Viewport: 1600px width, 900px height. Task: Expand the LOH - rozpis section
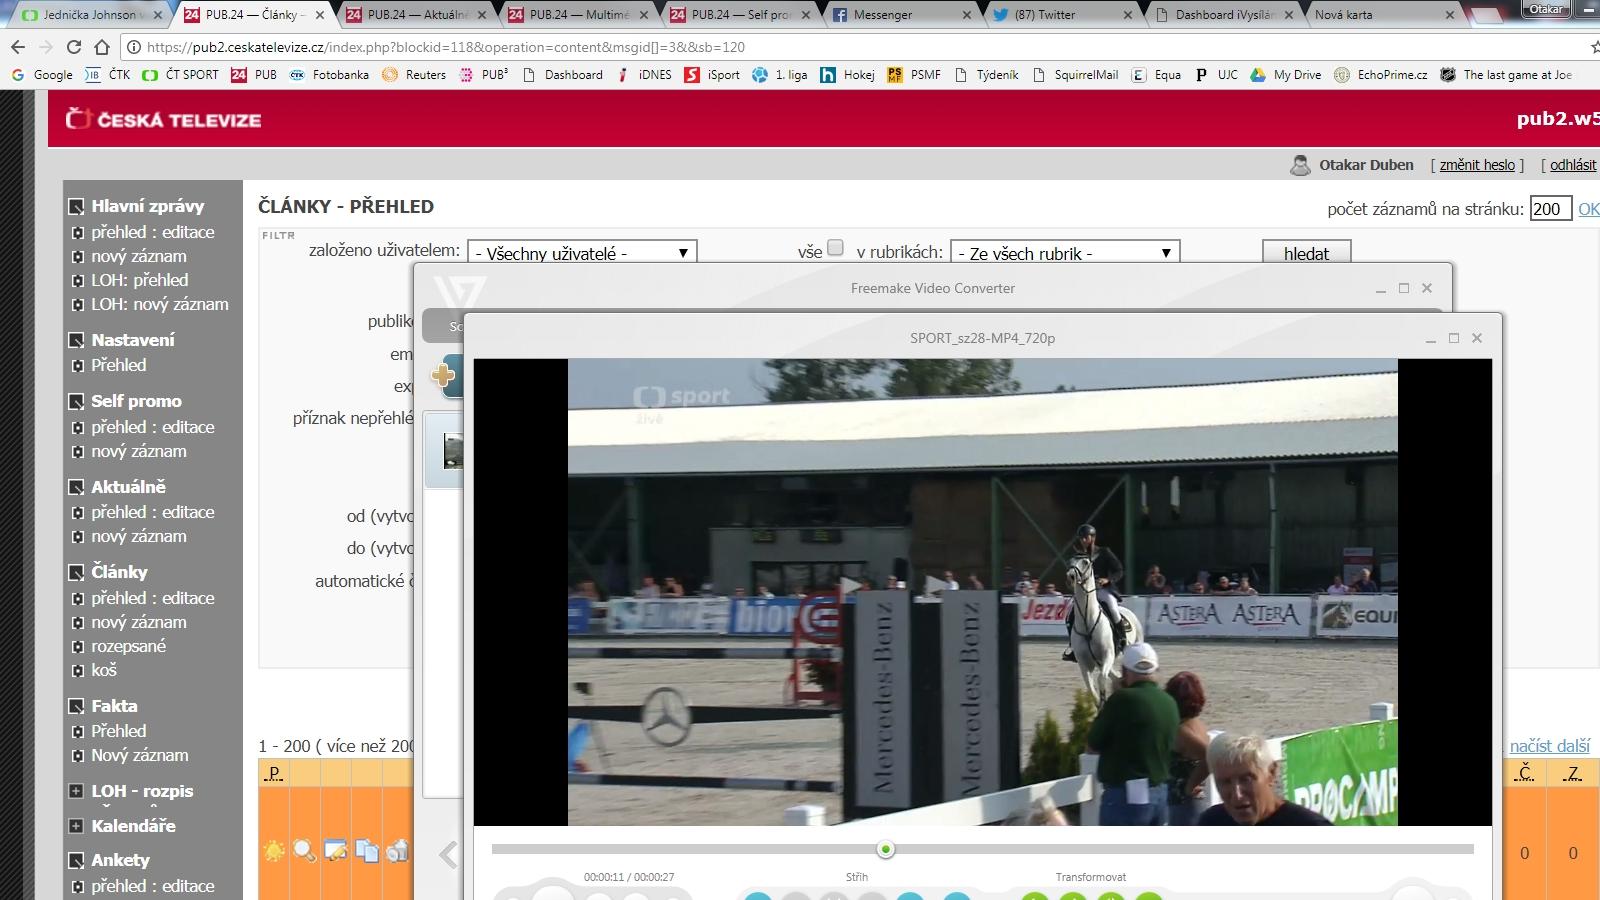point(76,791)
